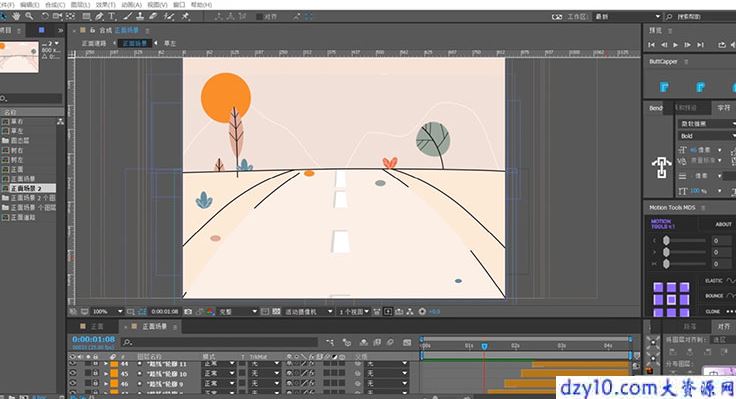Click the first ButtCapper blue cap button
This screenshot has height=399, width=736.
[x=664, y=87]
